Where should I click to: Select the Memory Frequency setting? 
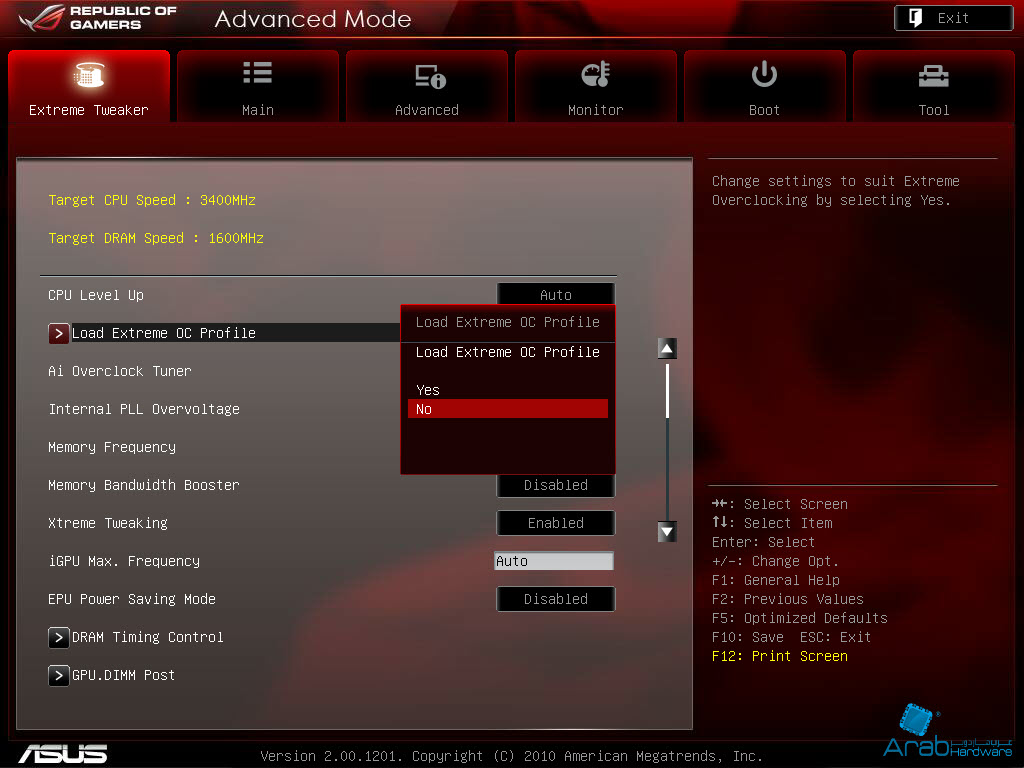click(x=112, y=447)
